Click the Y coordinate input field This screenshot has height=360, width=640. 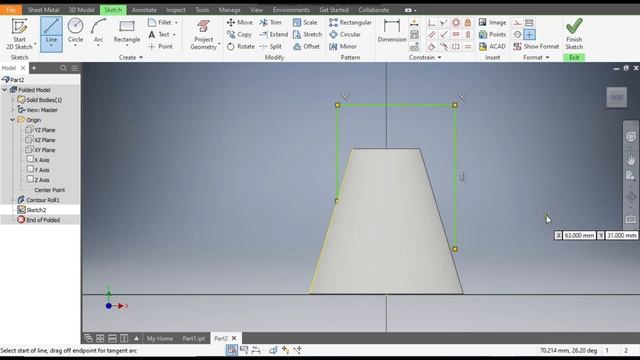(x=621, y=236)
